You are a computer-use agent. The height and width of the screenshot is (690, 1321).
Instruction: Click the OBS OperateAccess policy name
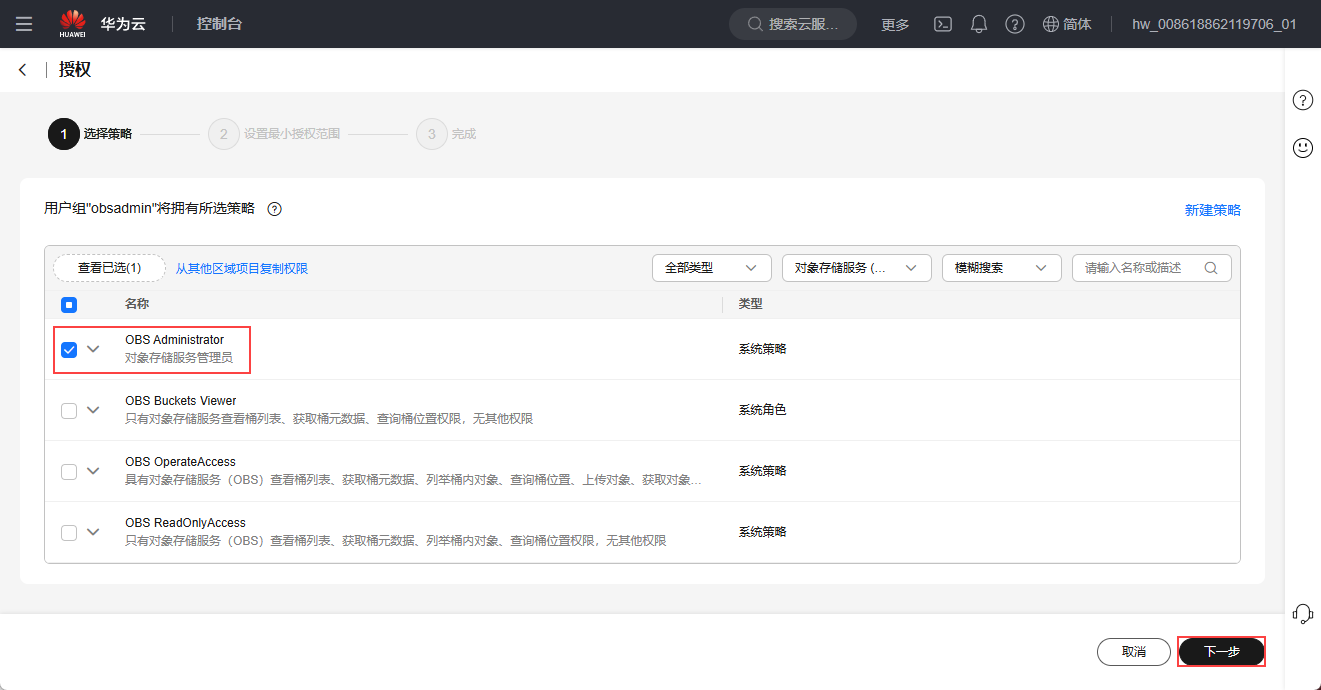point(180,462)
